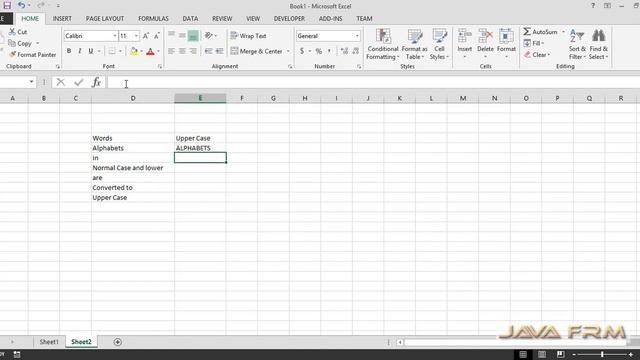Open Format as Table gallery
This screenshot has width=640, height=360.
tap(414, 44)
